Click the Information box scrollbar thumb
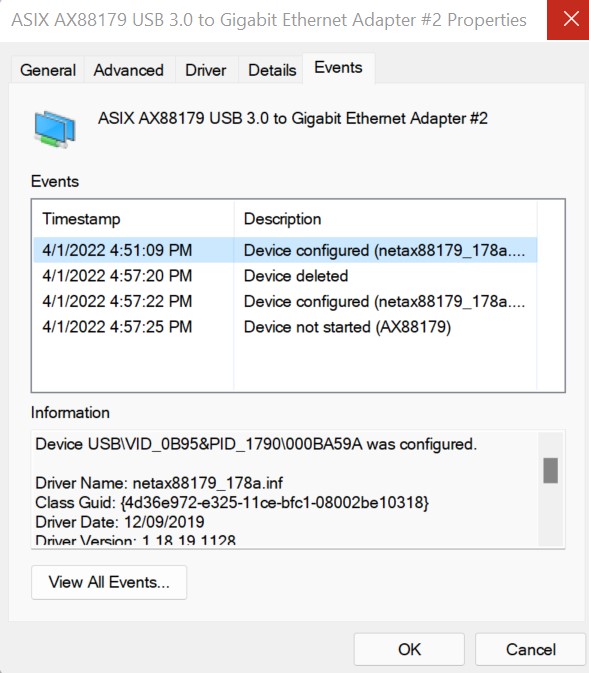 [551, 470]
